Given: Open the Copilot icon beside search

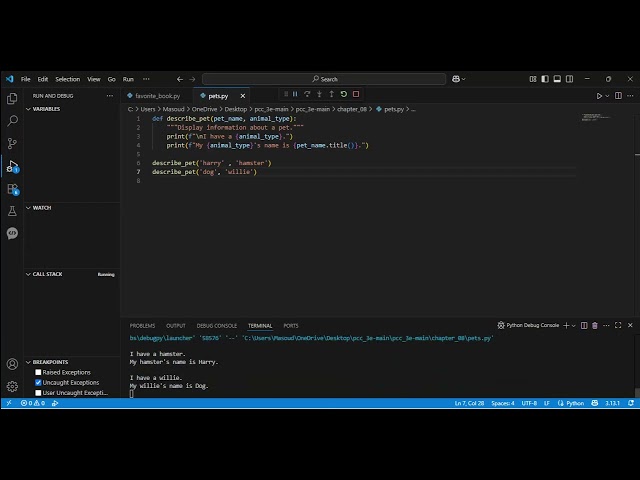Looking at the screenshot, I should (456, 79).
